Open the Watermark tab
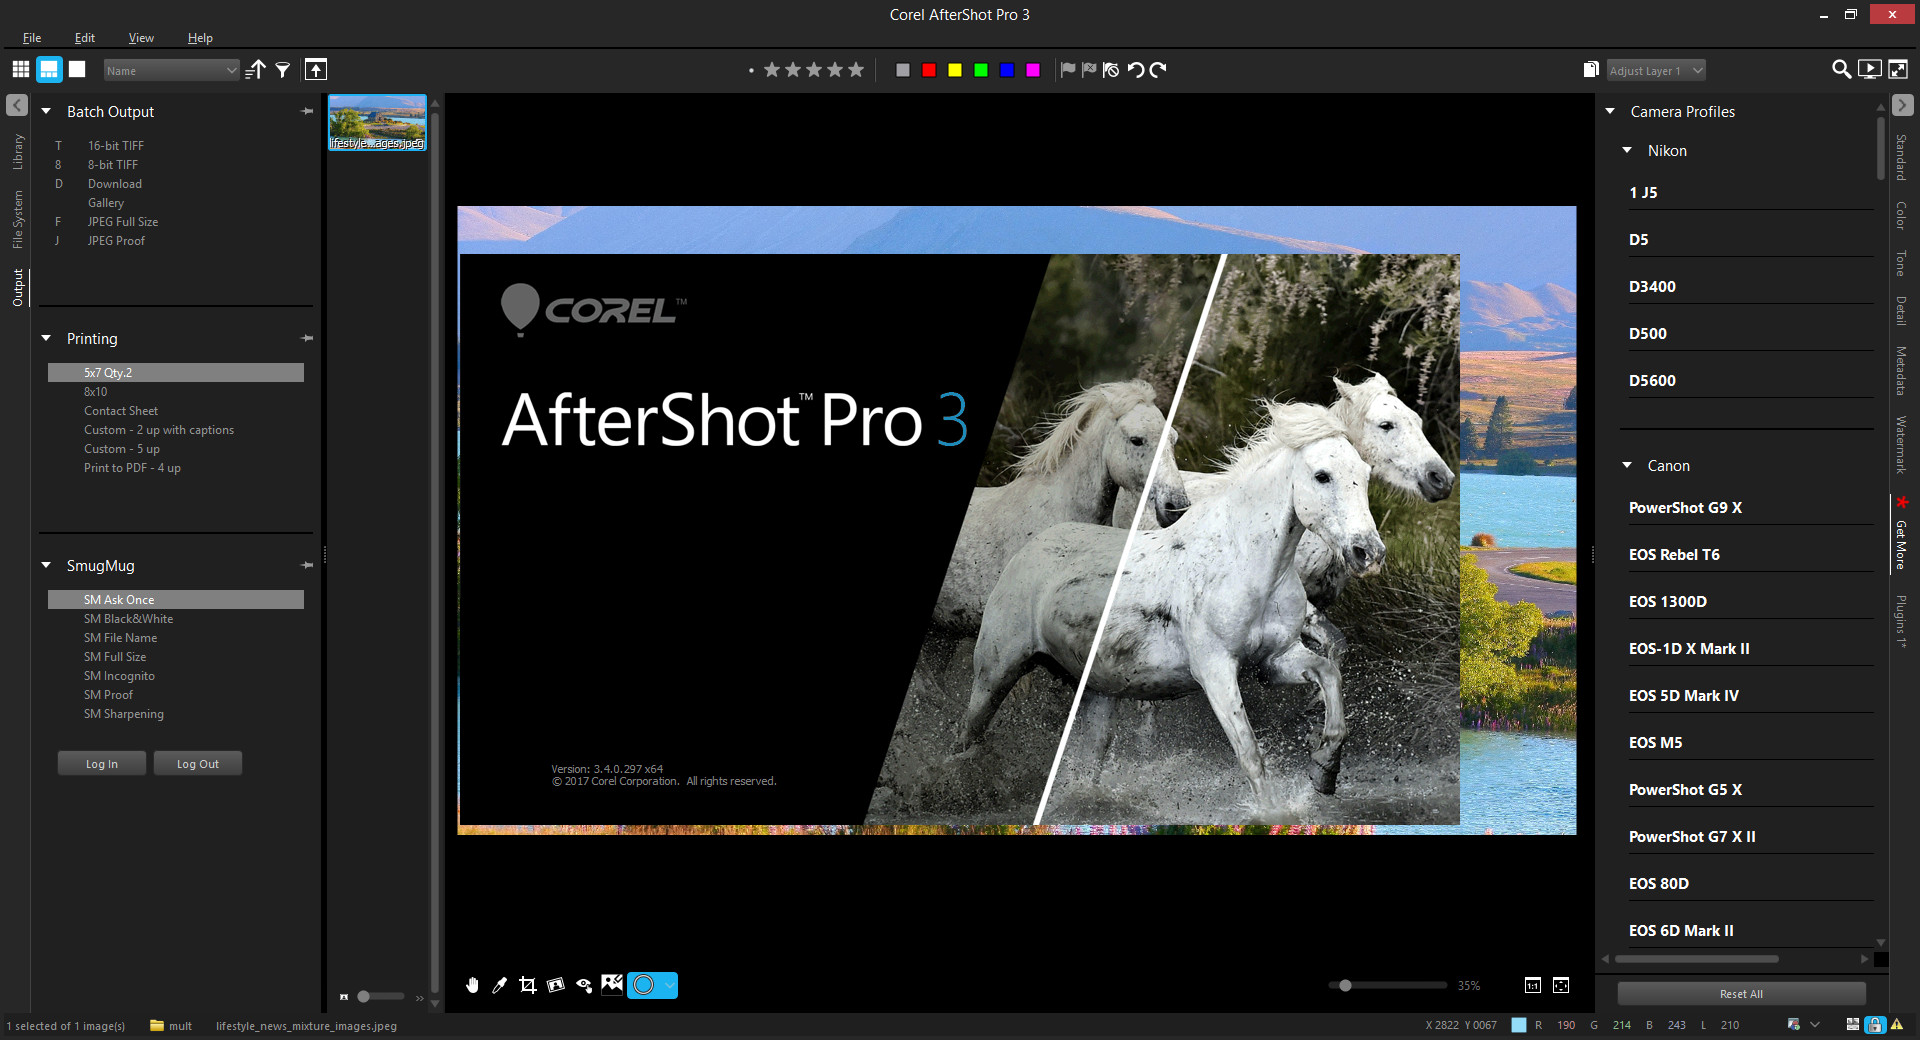Image resolution: width=1920 pixels, height=1040 pixels. pyautogui.click(x=1901, y=445)
